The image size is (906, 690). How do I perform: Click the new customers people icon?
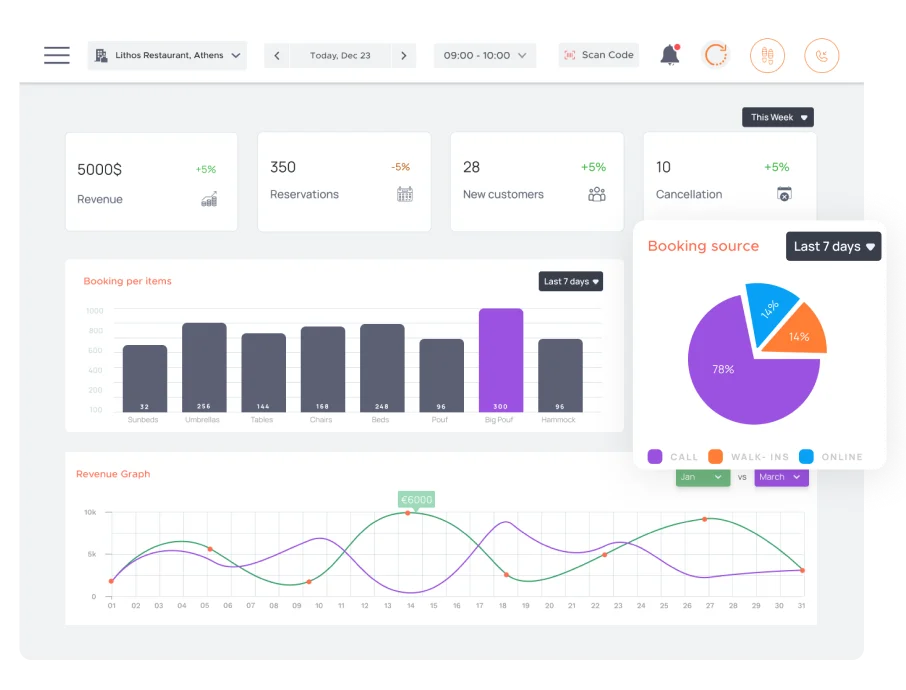[x=597, y=194]
